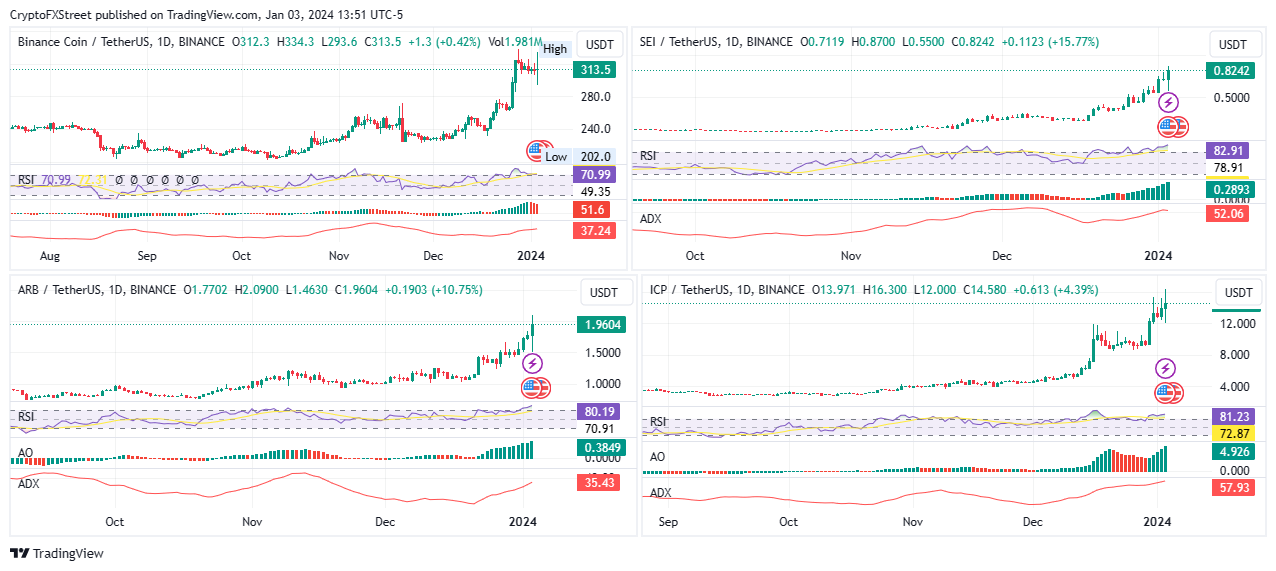
Task: Click USDT currency button on ICP chart
Action: (1238, 292)
